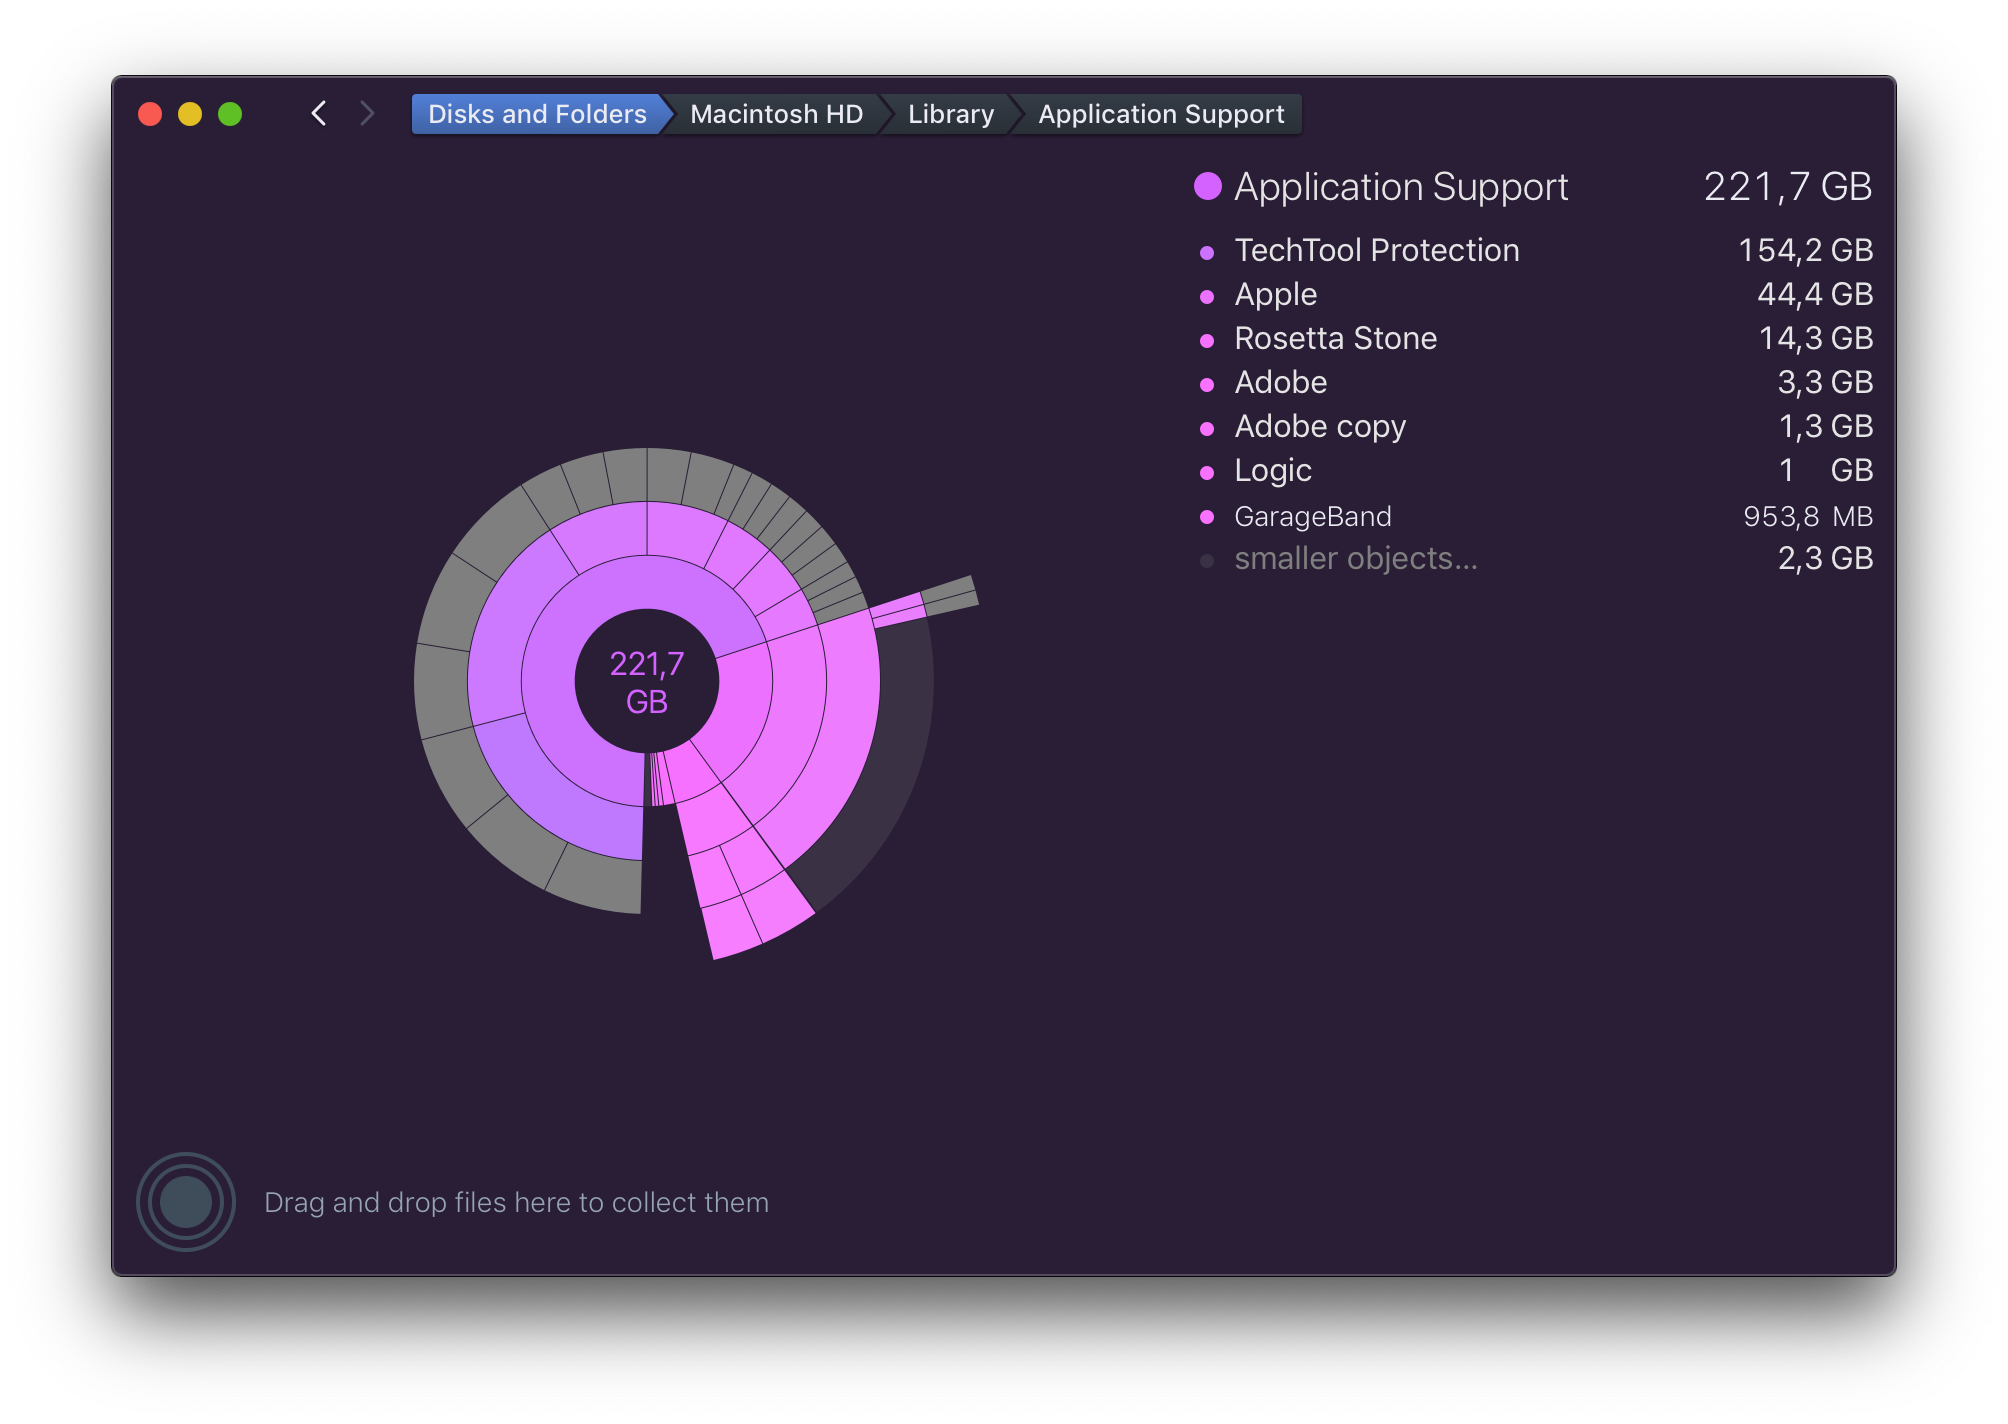Show smaller objects entry

point(1355,558)
